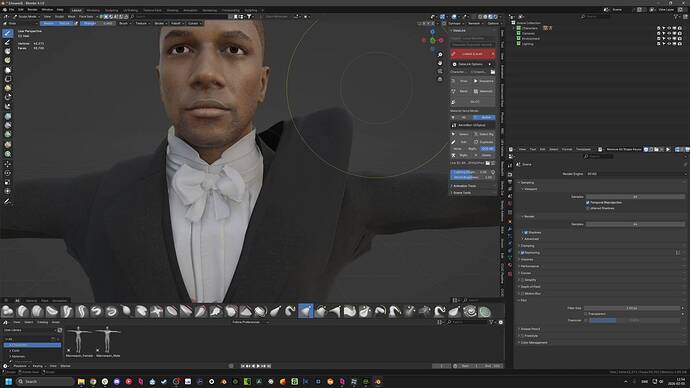The height and width of the screenshot is (388, 690).
Task: Toggle the camera view gizmo
Action: click(x=440, y=71)
